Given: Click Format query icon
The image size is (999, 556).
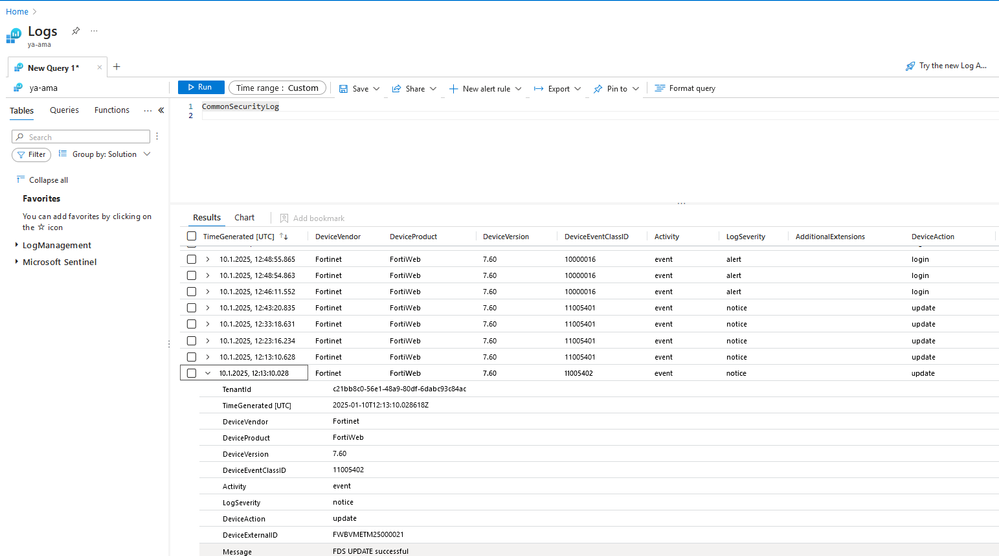Looking at the screenshot, I should coord(660,89).
